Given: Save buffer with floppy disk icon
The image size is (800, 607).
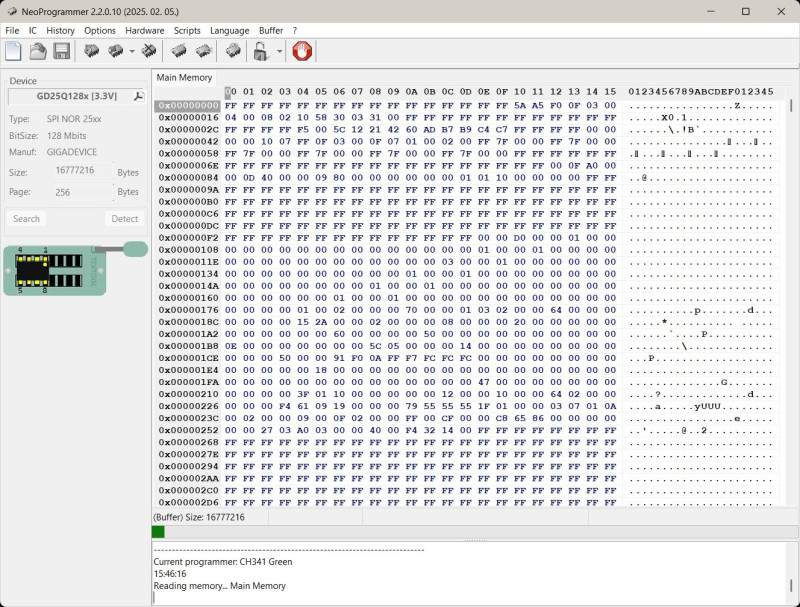Looking at the screenshot, I should click(62, 51).
